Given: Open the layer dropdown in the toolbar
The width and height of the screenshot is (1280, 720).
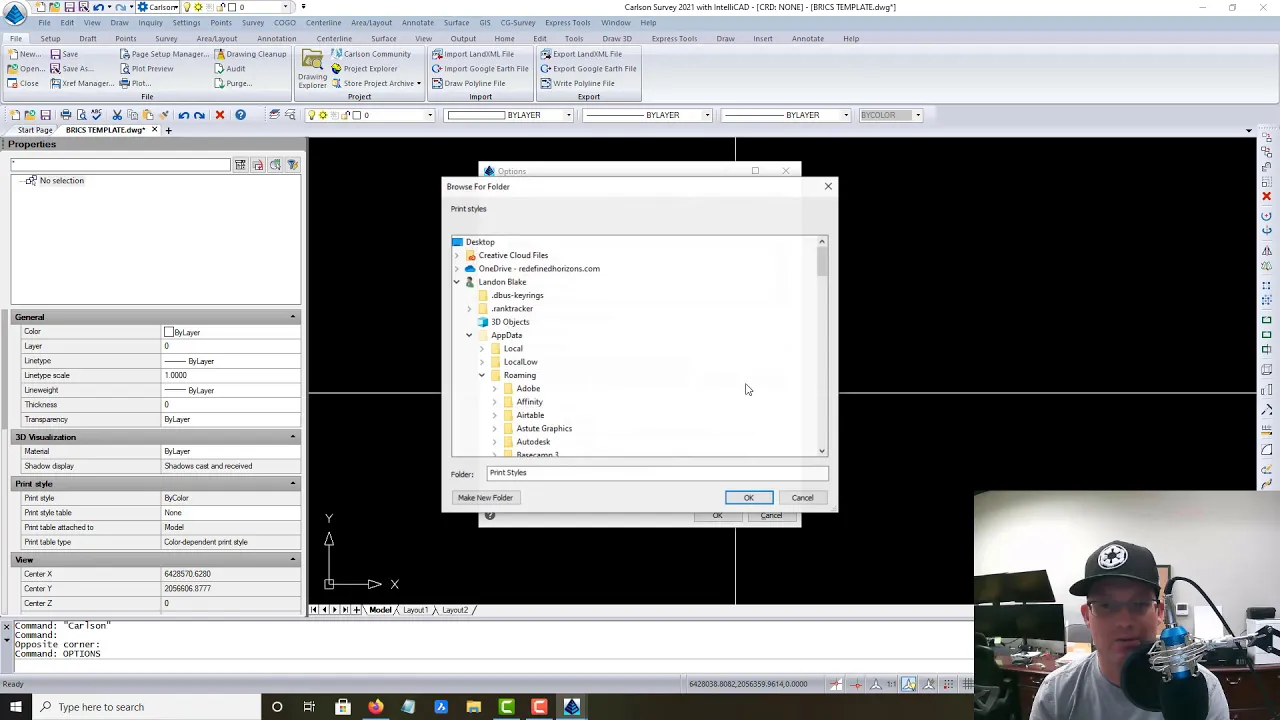Looking at the screenshot, I should point(430,115).
